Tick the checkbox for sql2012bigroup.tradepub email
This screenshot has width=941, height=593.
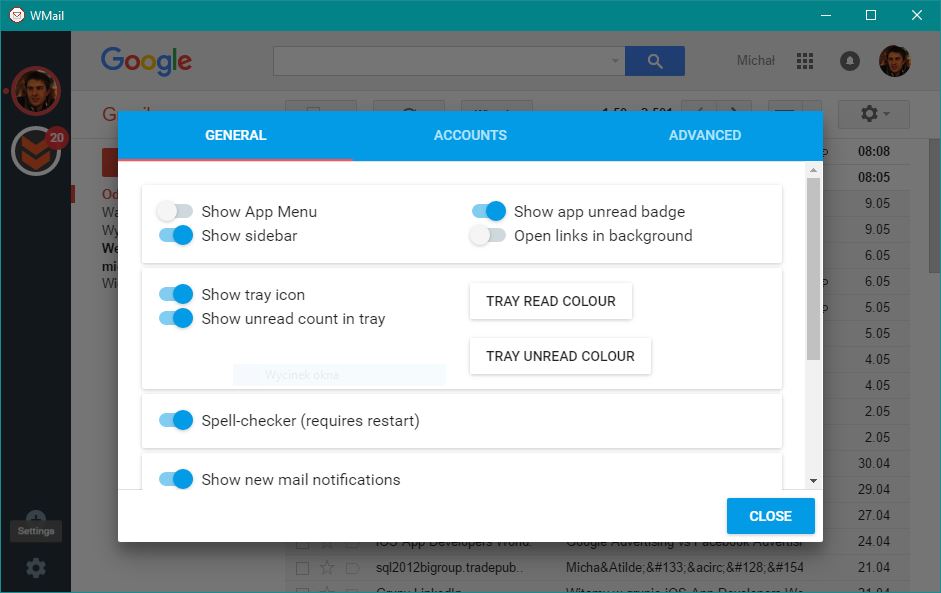point(302,568)
